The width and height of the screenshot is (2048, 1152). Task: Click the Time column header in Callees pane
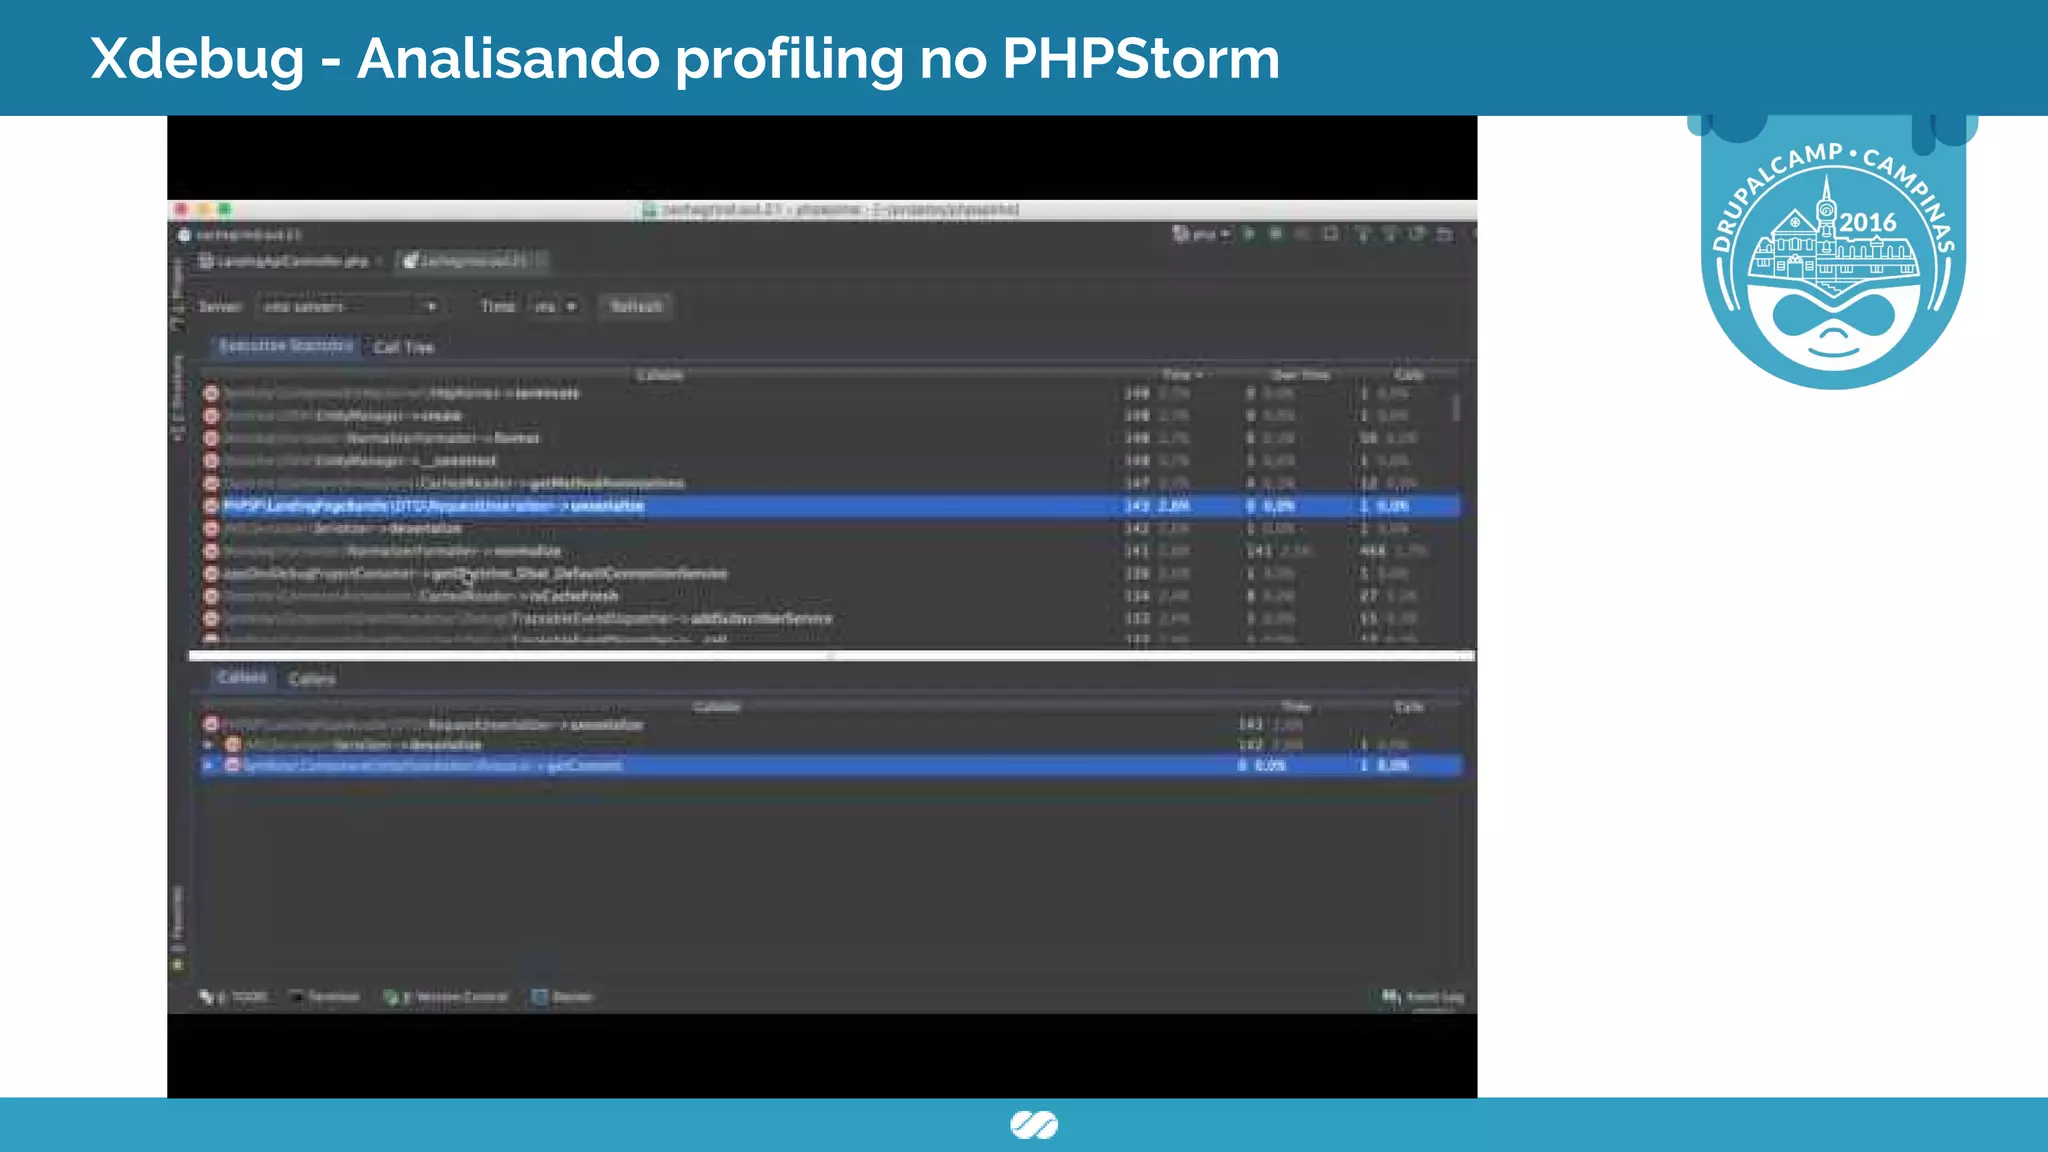pos(1296,707)
